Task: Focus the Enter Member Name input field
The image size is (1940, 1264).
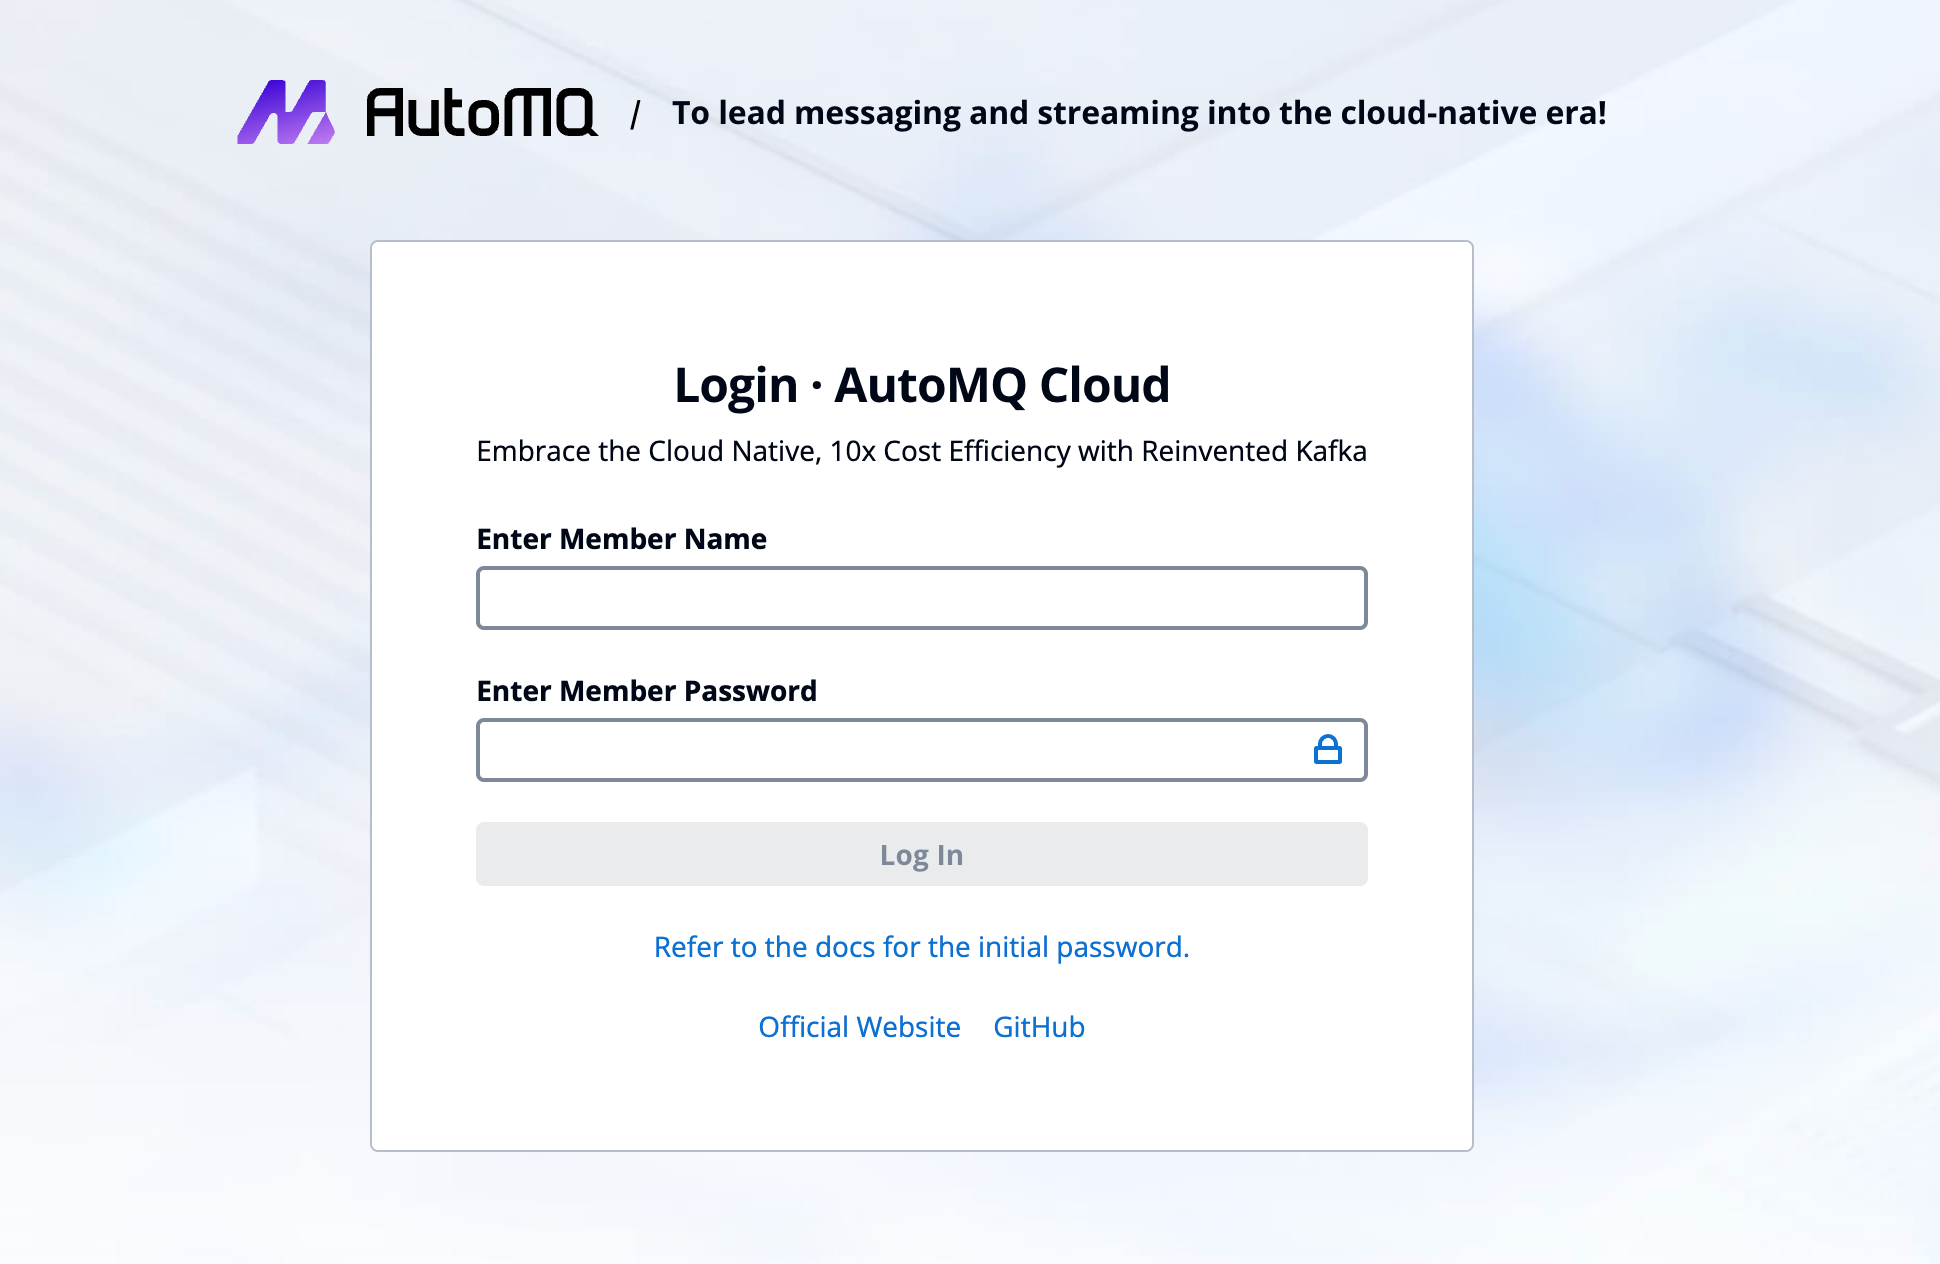Action: point(921,598)
